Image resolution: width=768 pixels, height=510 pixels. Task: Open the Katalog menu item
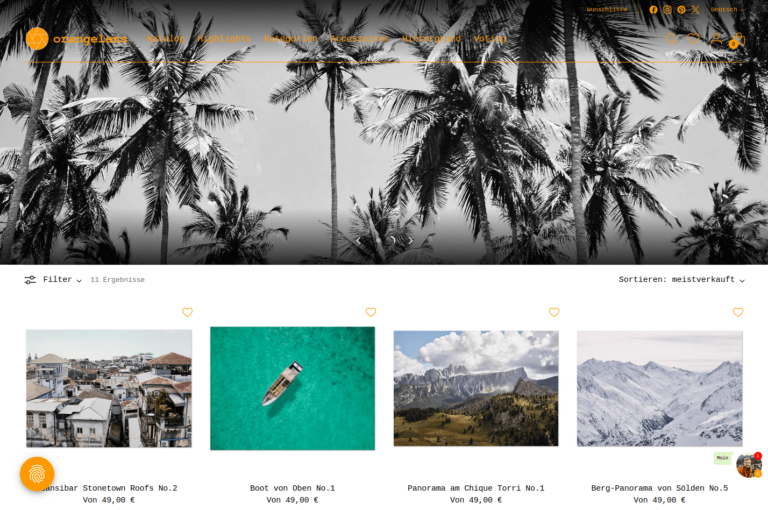pyautogui.click(x=166, y=39)
